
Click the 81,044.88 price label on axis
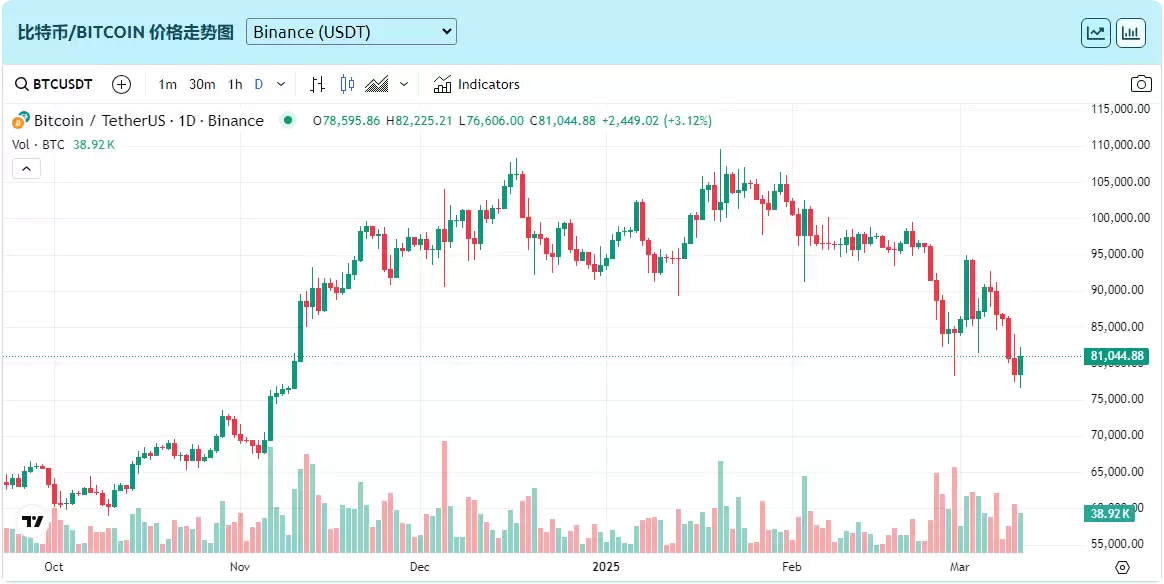pos(1116,355)
